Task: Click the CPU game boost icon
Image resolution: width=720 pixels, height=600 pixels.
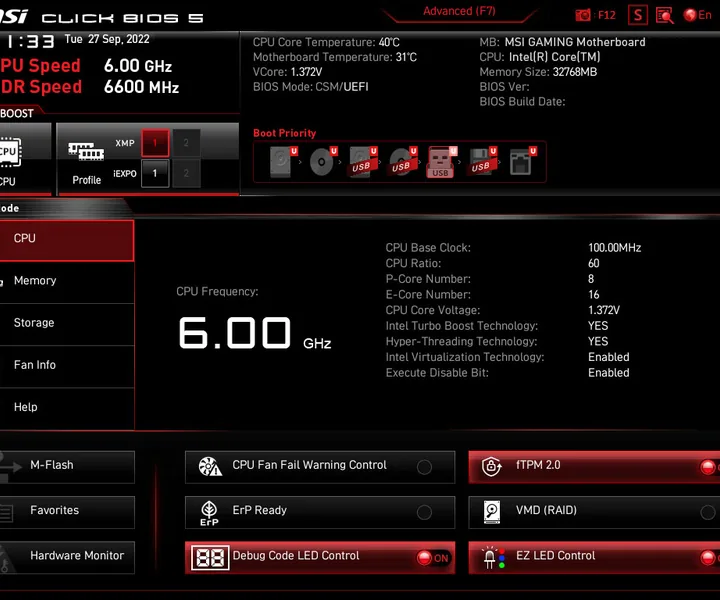Action: click(x=9, y=151)
